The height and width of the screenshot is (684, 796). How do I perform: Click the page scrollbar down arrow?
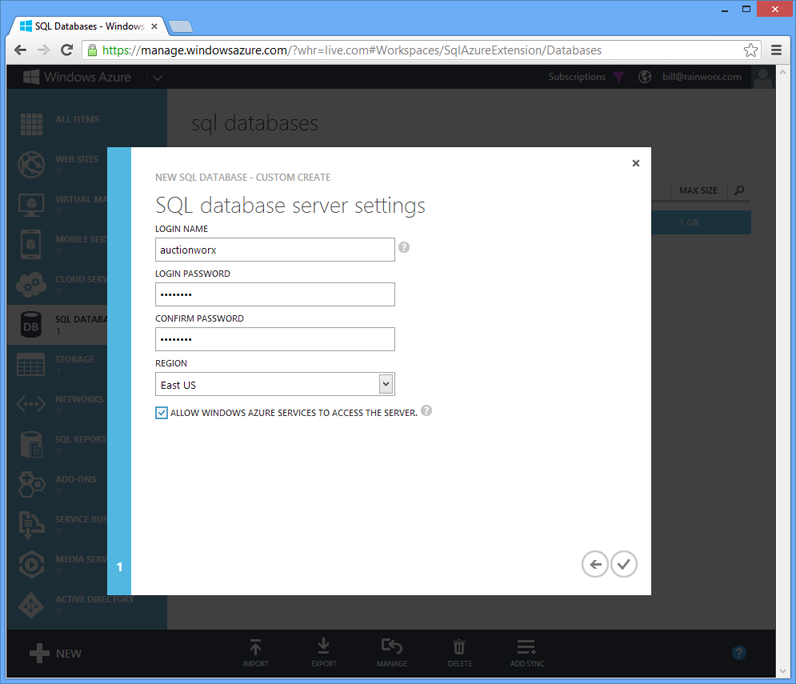pos(782,671)
